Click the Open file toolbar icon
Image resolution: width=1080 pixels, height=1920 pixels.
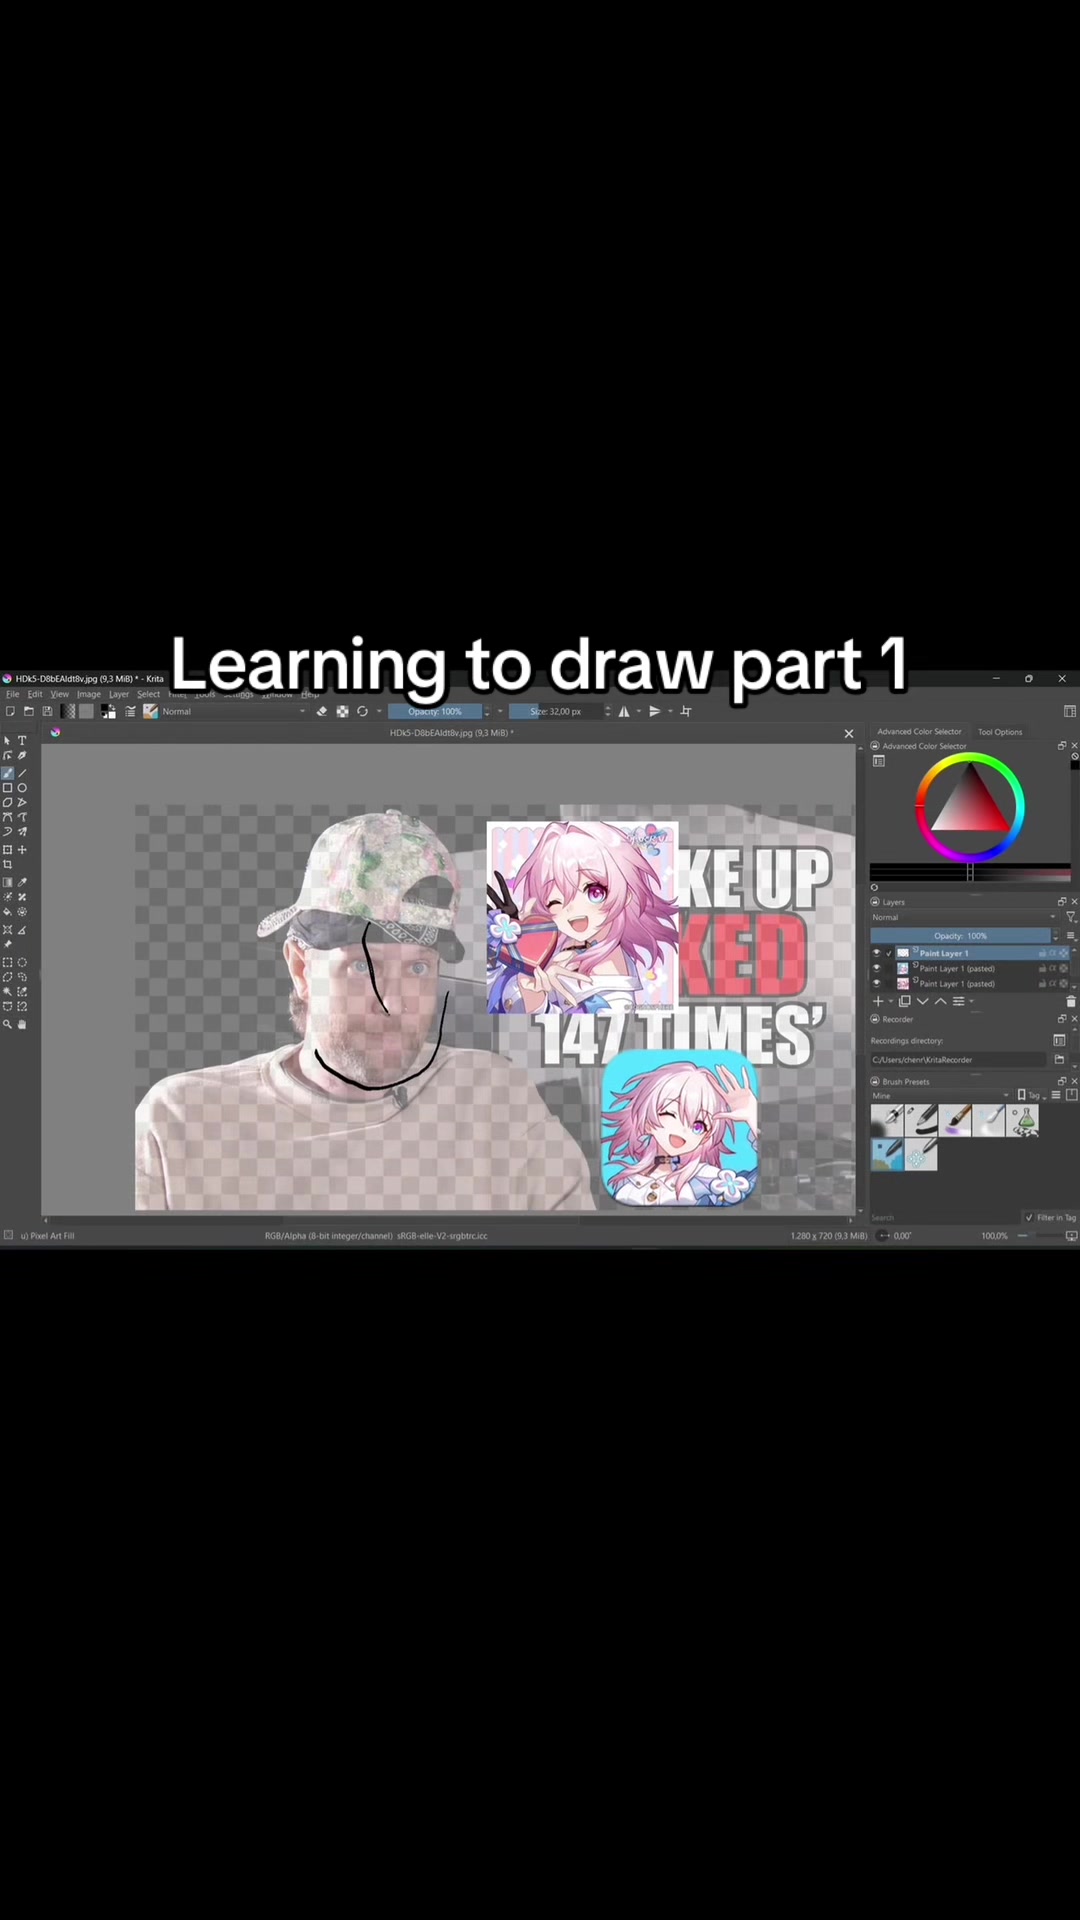click(29, 711)
